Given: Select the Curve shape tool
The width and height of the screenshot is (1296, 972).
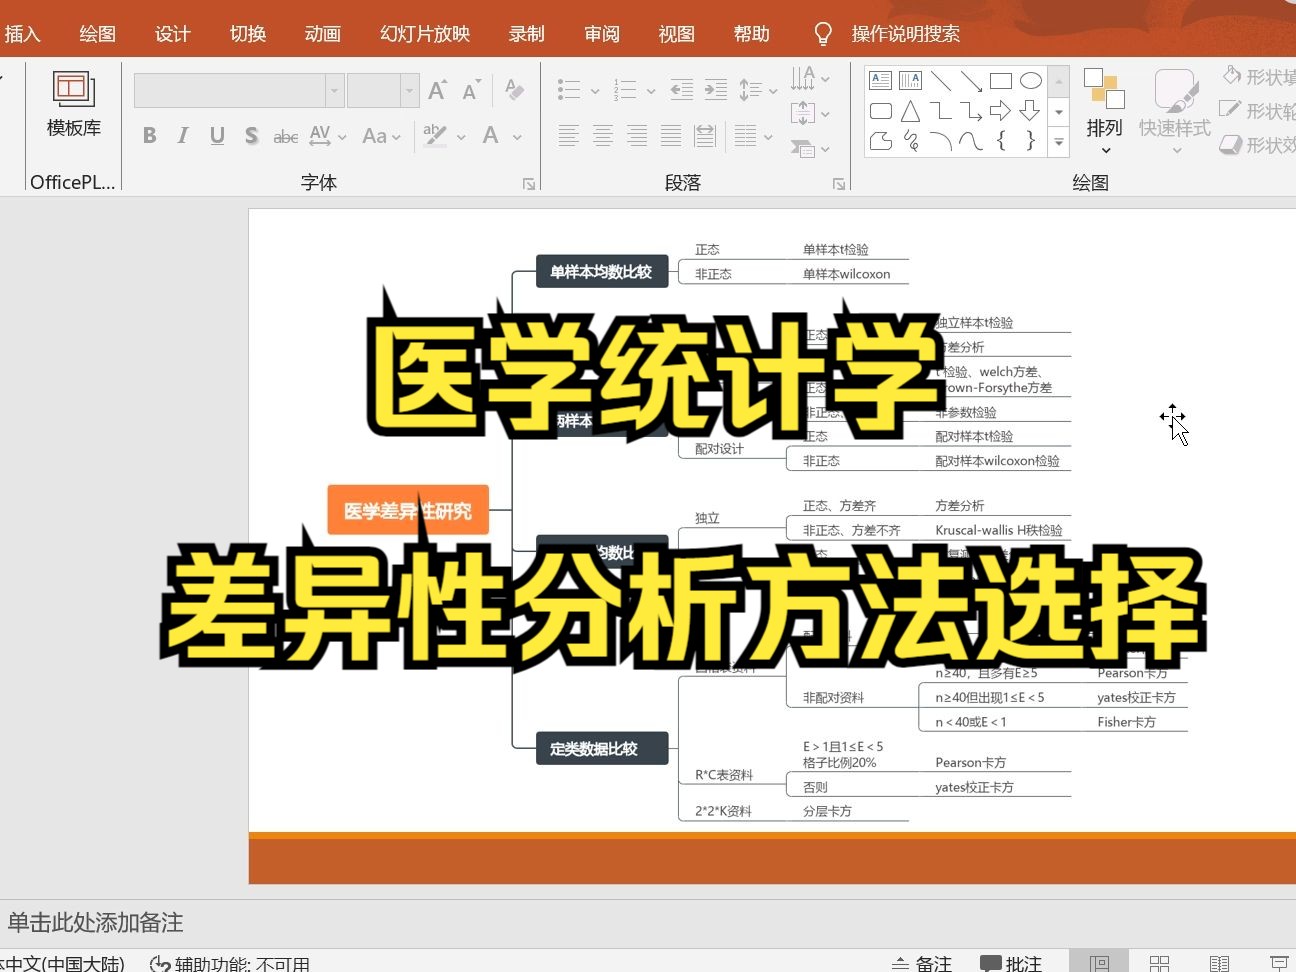Looking at the screenshot, I should [x=971, y=141].
